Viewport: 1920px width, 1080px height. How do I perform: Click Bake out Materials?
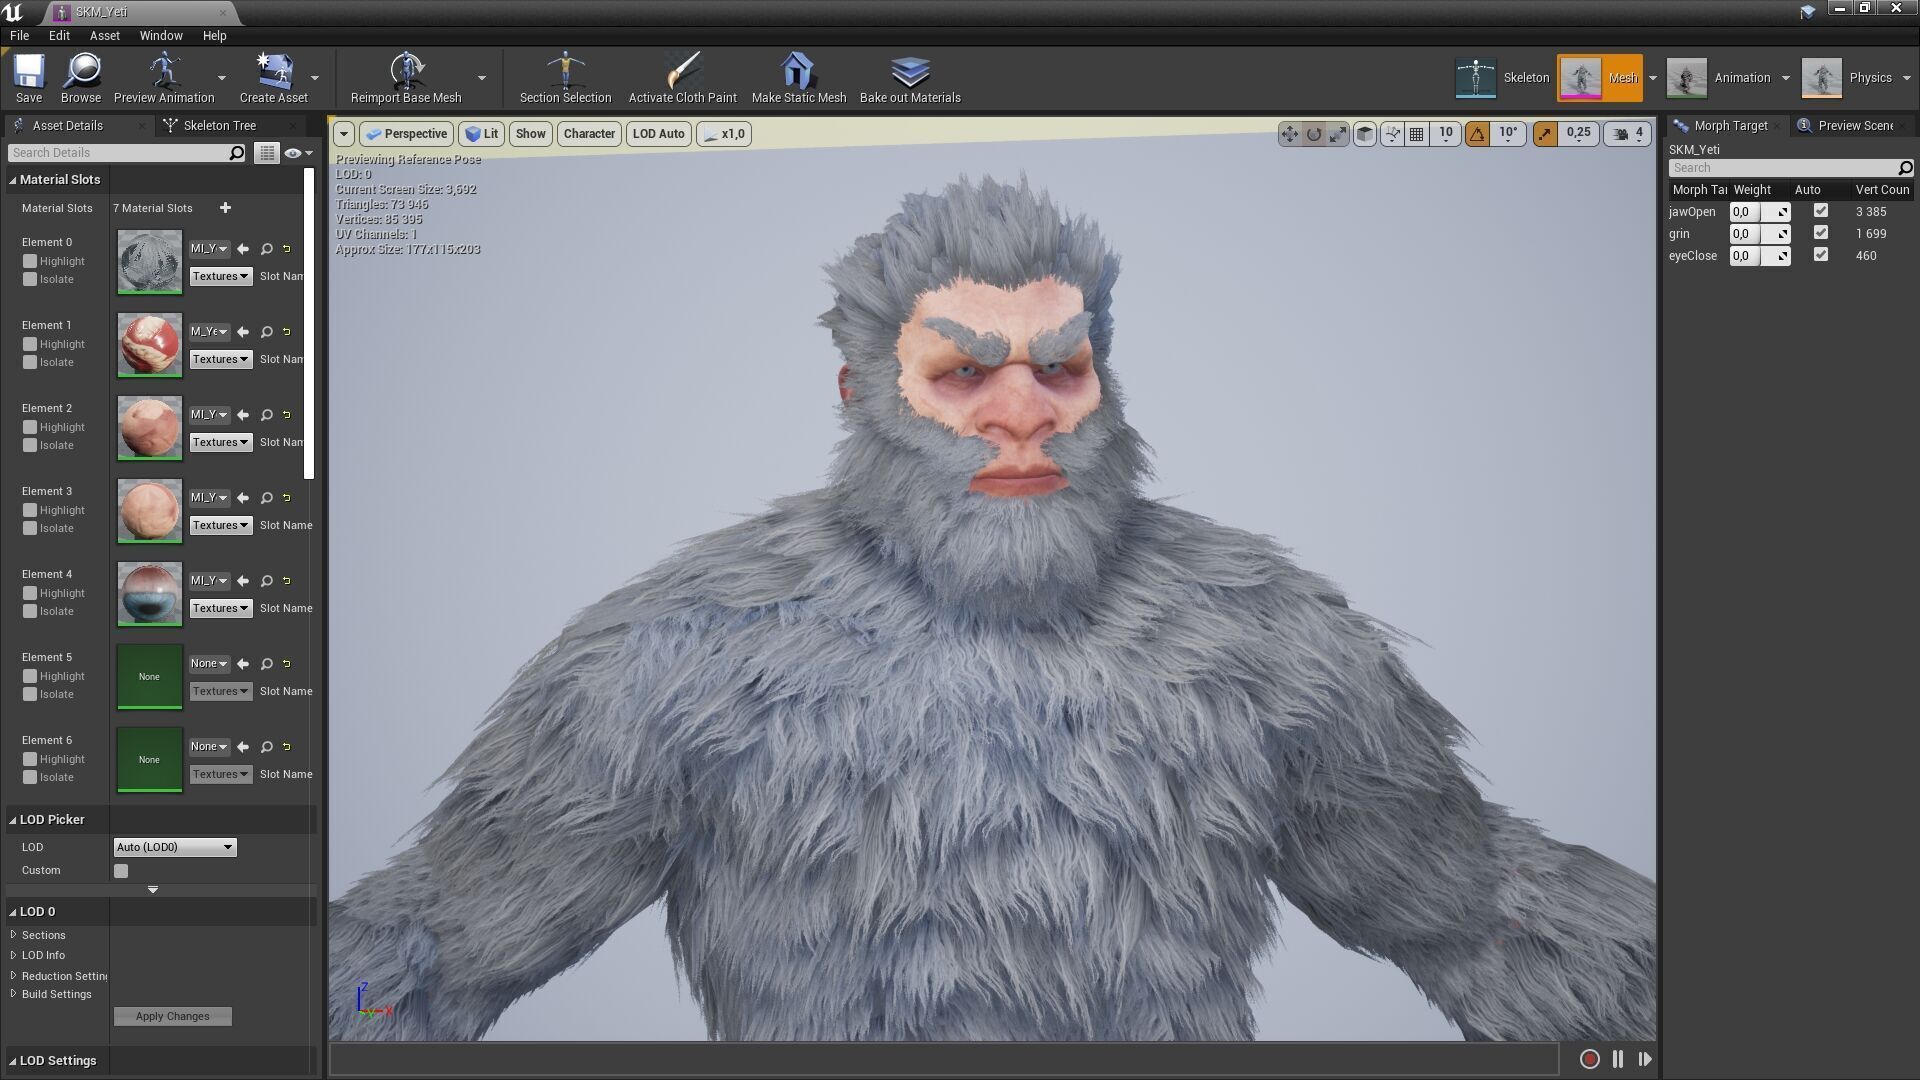click(910, 78)
